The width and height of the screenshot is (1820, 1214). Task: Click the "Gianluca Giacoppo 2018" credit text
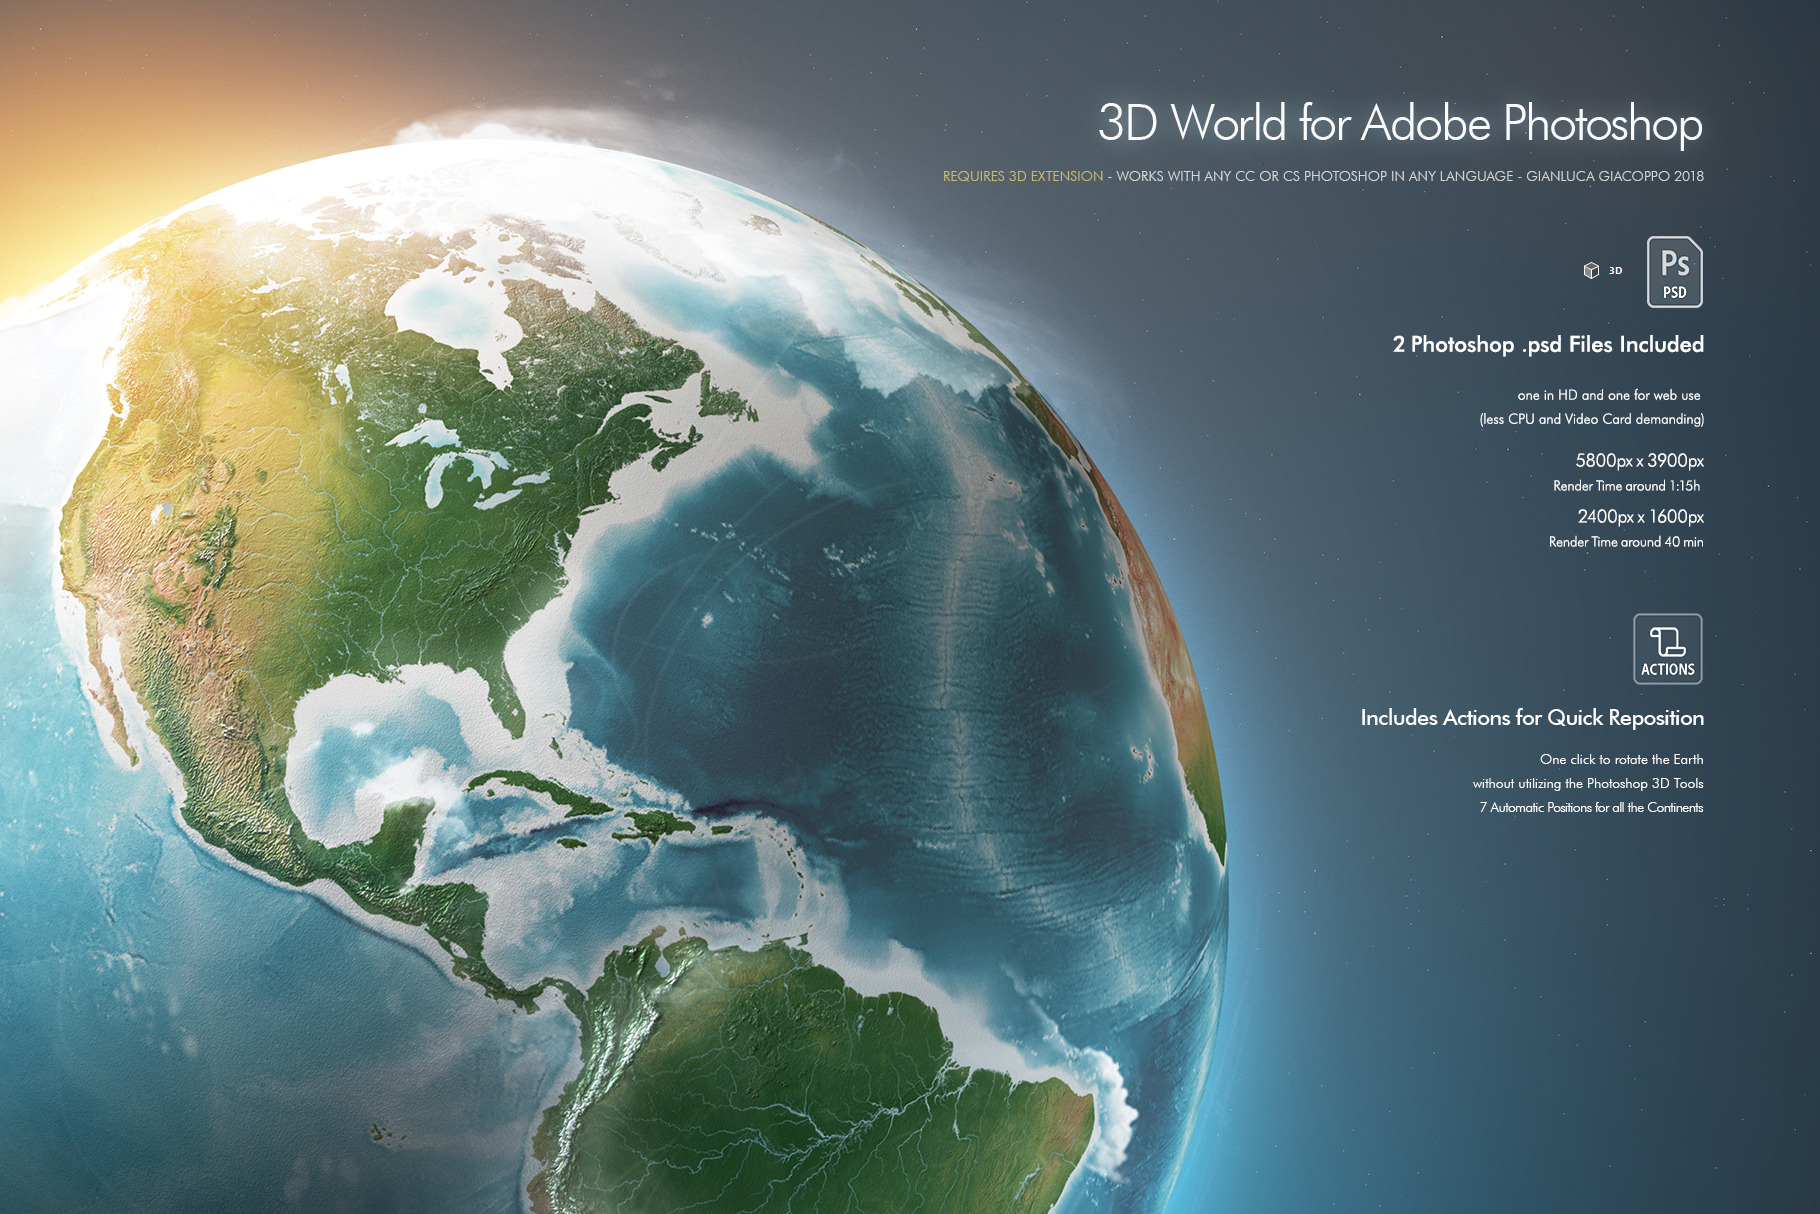1614,176
